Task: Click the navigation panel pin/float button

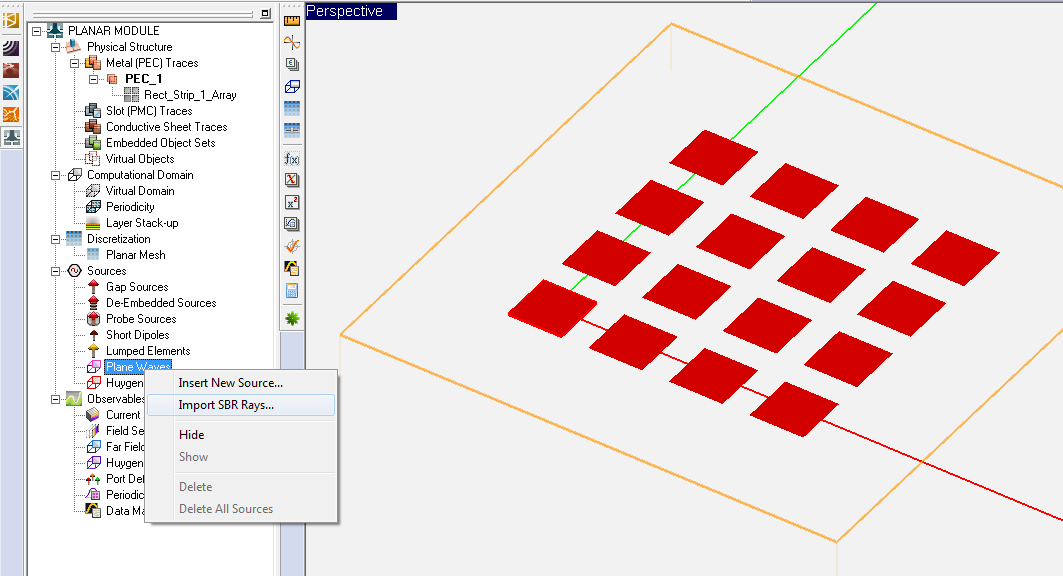Action: [x=264, y=13]
